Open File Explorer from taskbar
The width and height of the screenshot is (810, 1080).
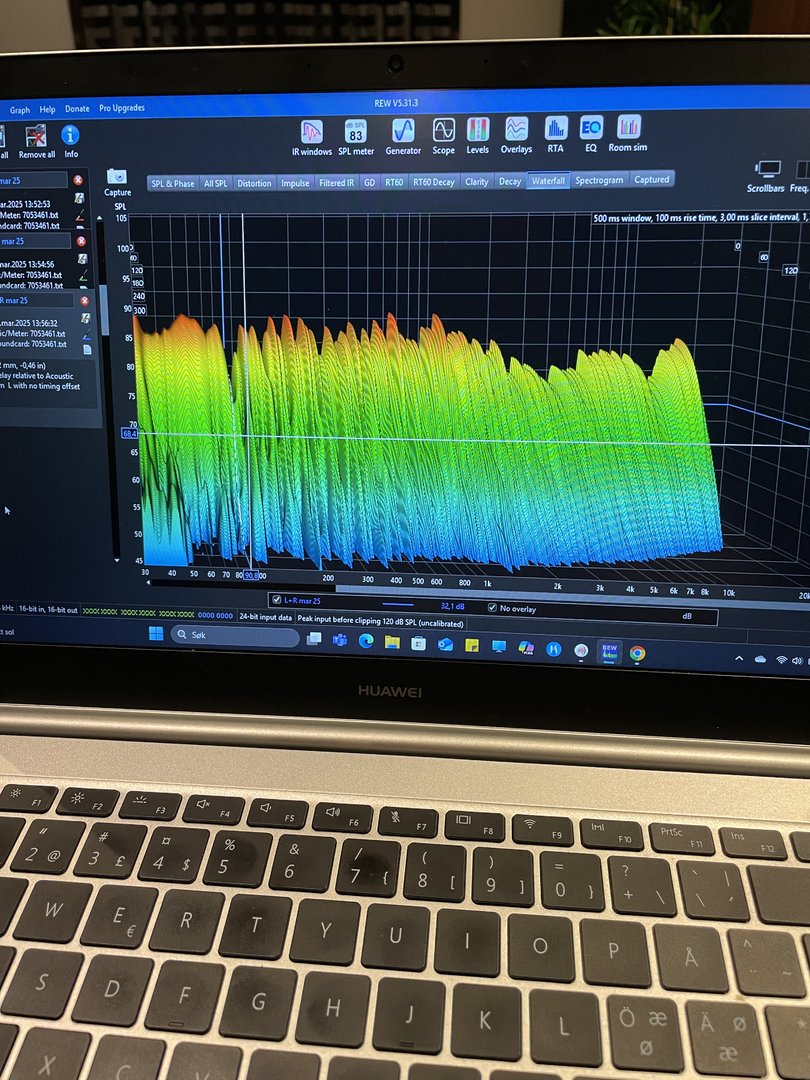392,643
